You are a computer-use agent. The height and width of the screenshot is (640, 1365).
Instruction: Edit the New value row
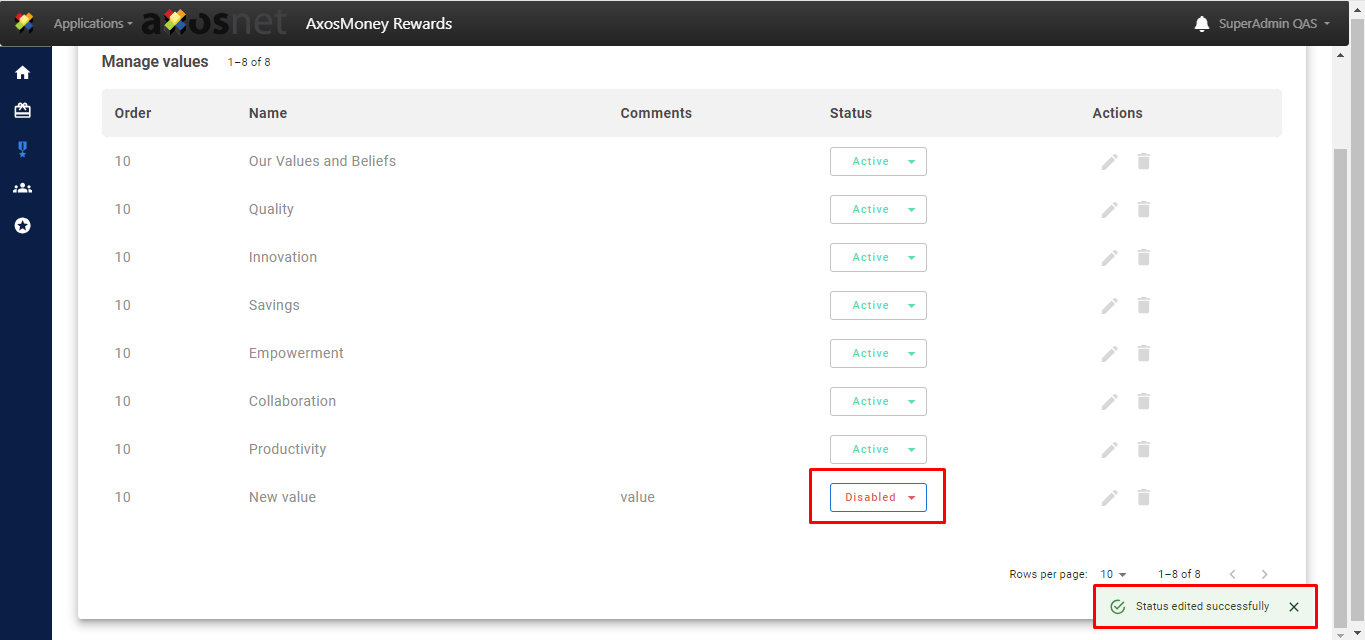coord(1109,498)
